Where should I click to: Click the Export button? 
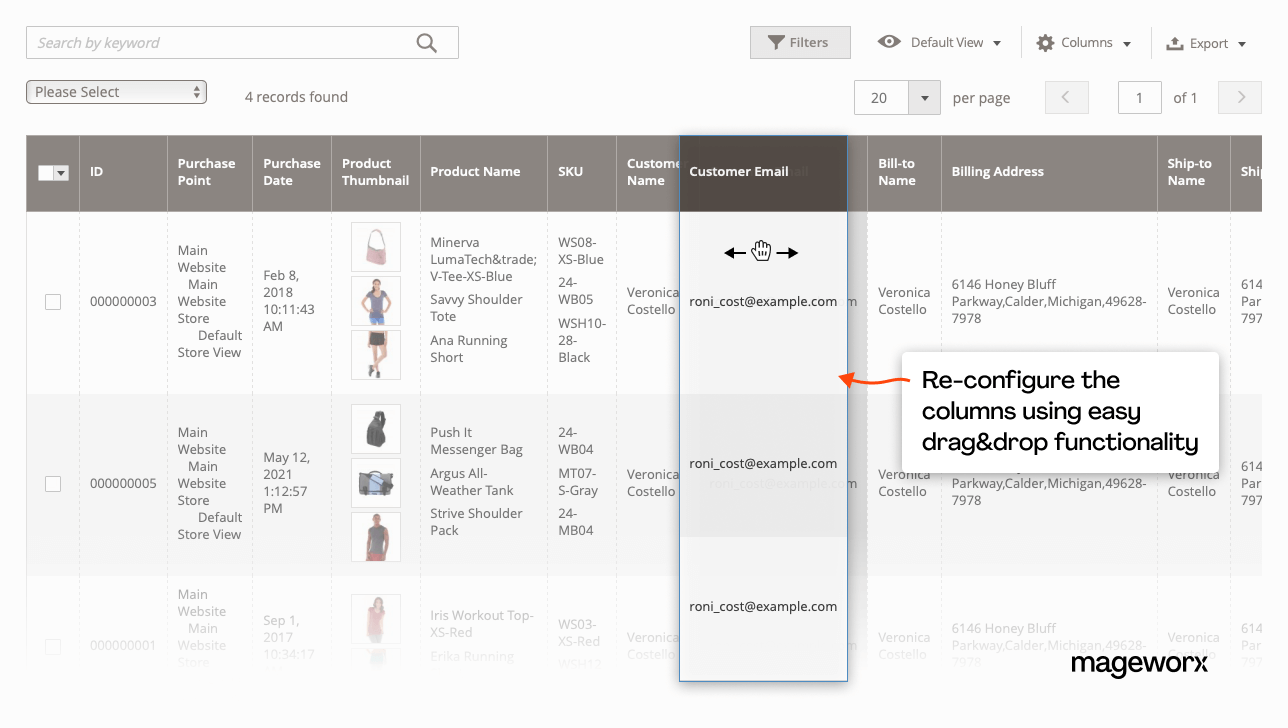[1206, 43]
